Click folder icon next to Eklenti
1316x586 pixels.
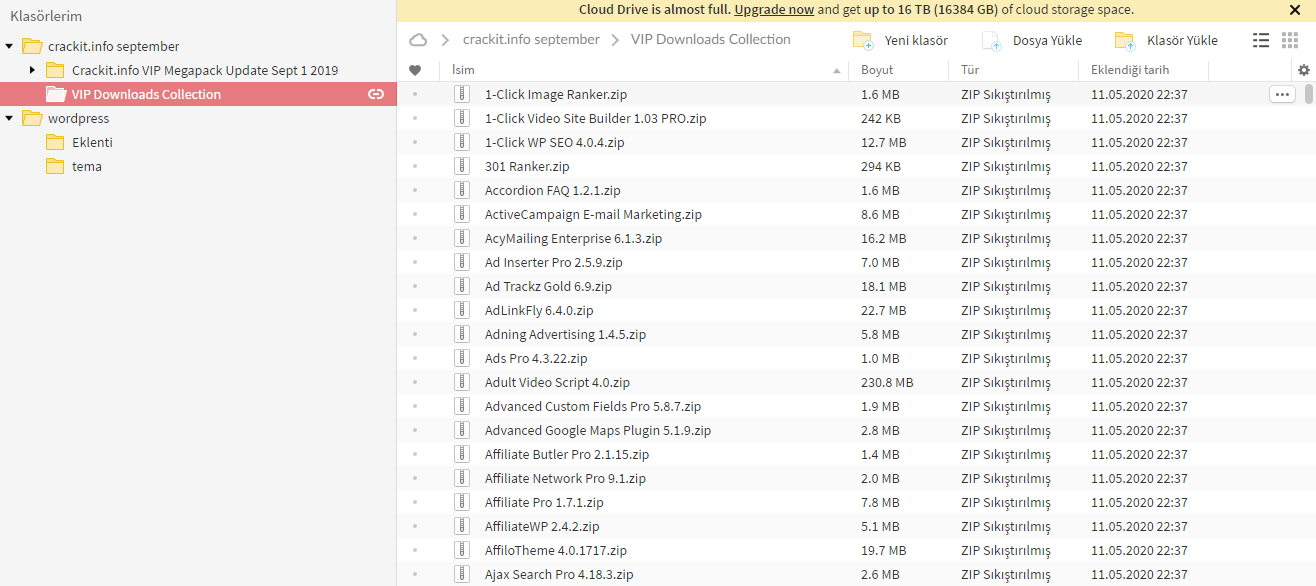click(55, 142)
